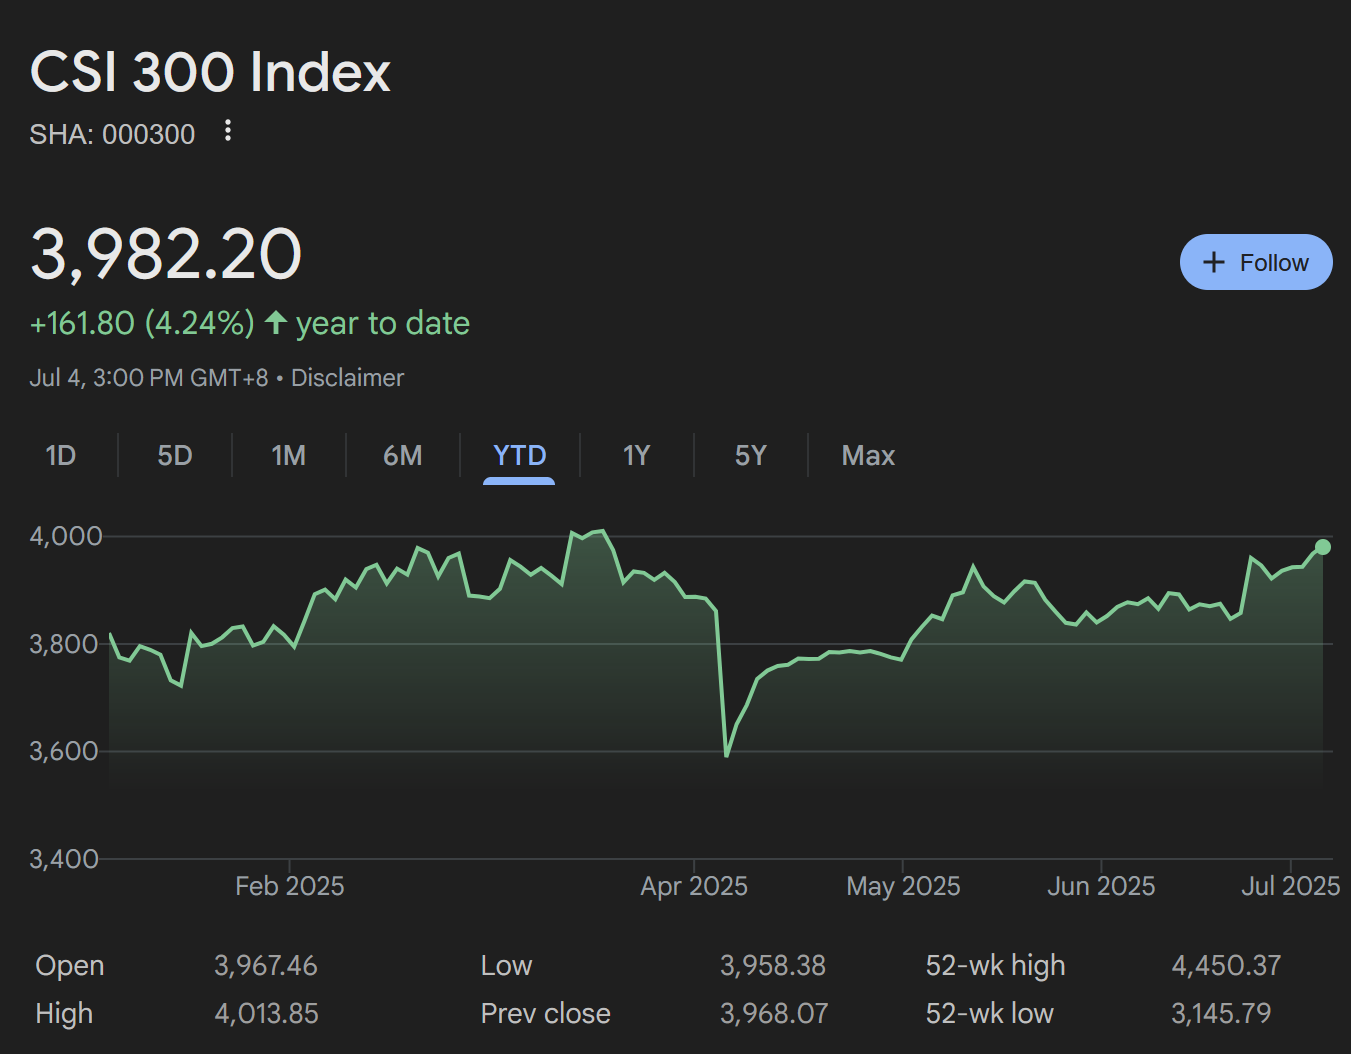Click the 3,400 y-axis label
This screenshot has width=1351, height=1054.
pos(64,859)
